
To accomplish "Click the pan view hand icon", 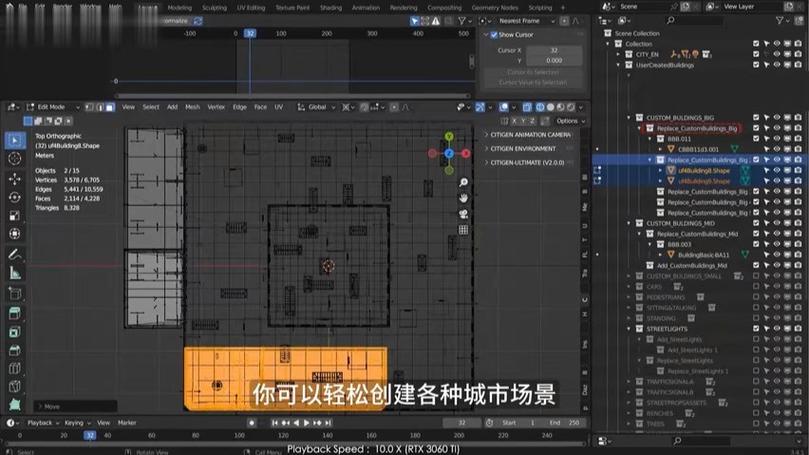I will pos(463,198).
